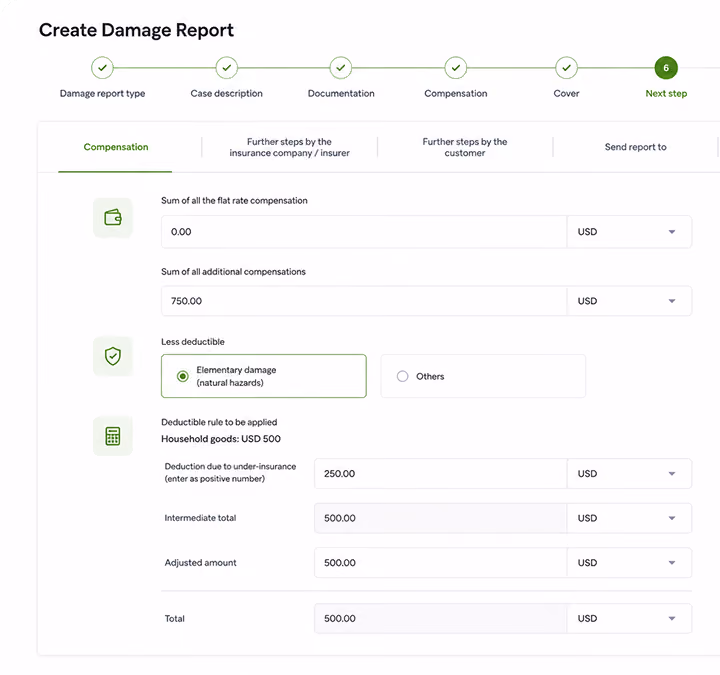Click the under-insurance deduction field showing 250.00
The width and height of the screenshot is (720, 675).
(441, 473)
